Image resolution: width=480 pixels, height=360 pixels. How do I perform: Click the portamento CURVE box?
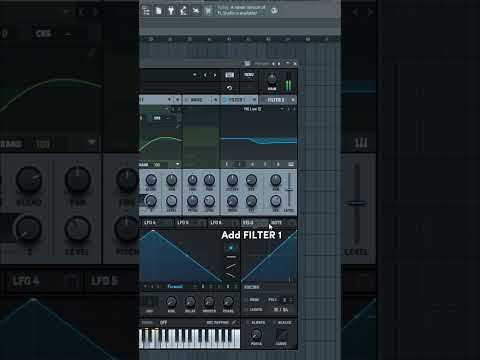[282, 334]
